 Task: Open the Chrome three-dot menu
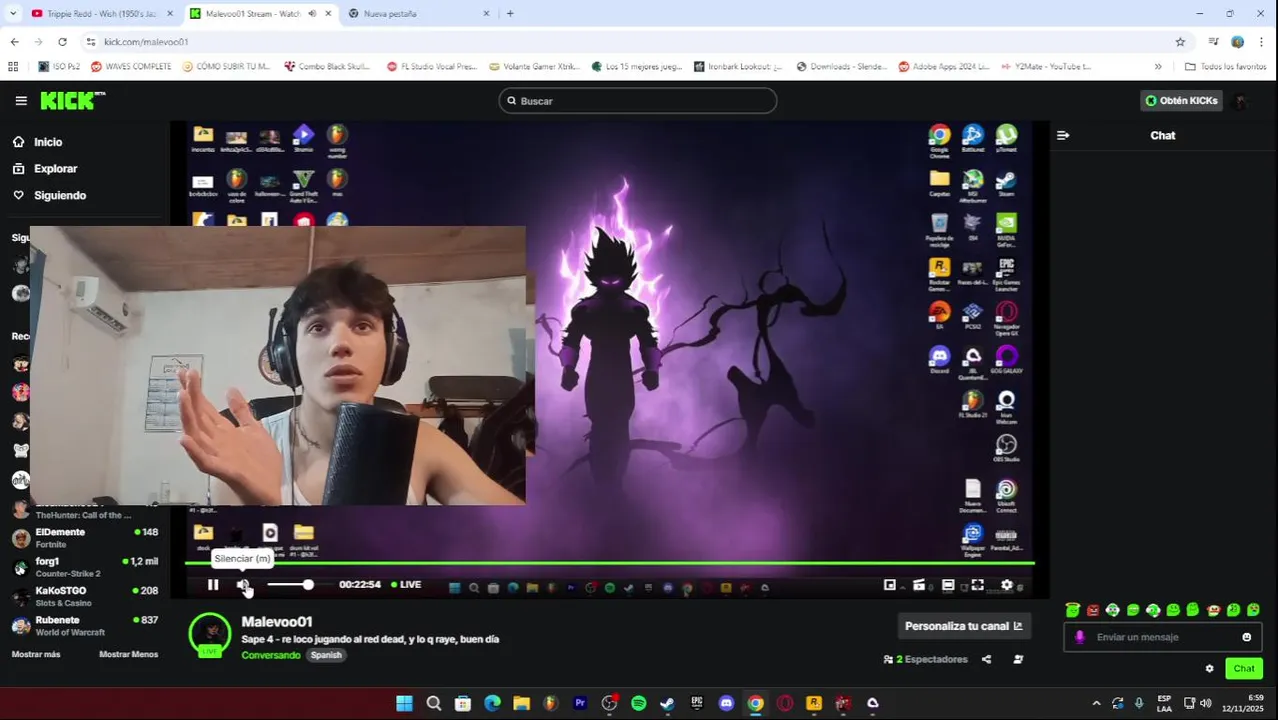[x=1262, y=42]
